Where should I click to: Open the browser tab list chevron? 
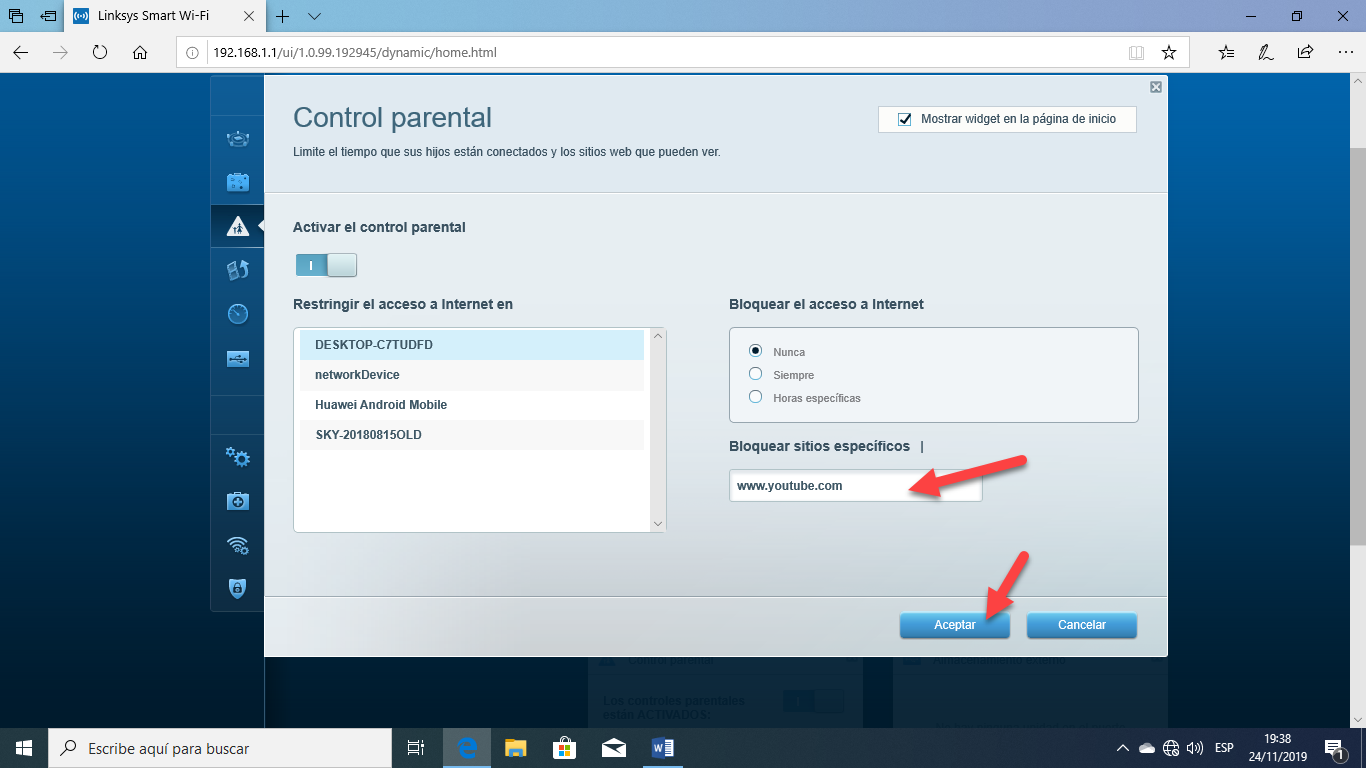point(314,16)
